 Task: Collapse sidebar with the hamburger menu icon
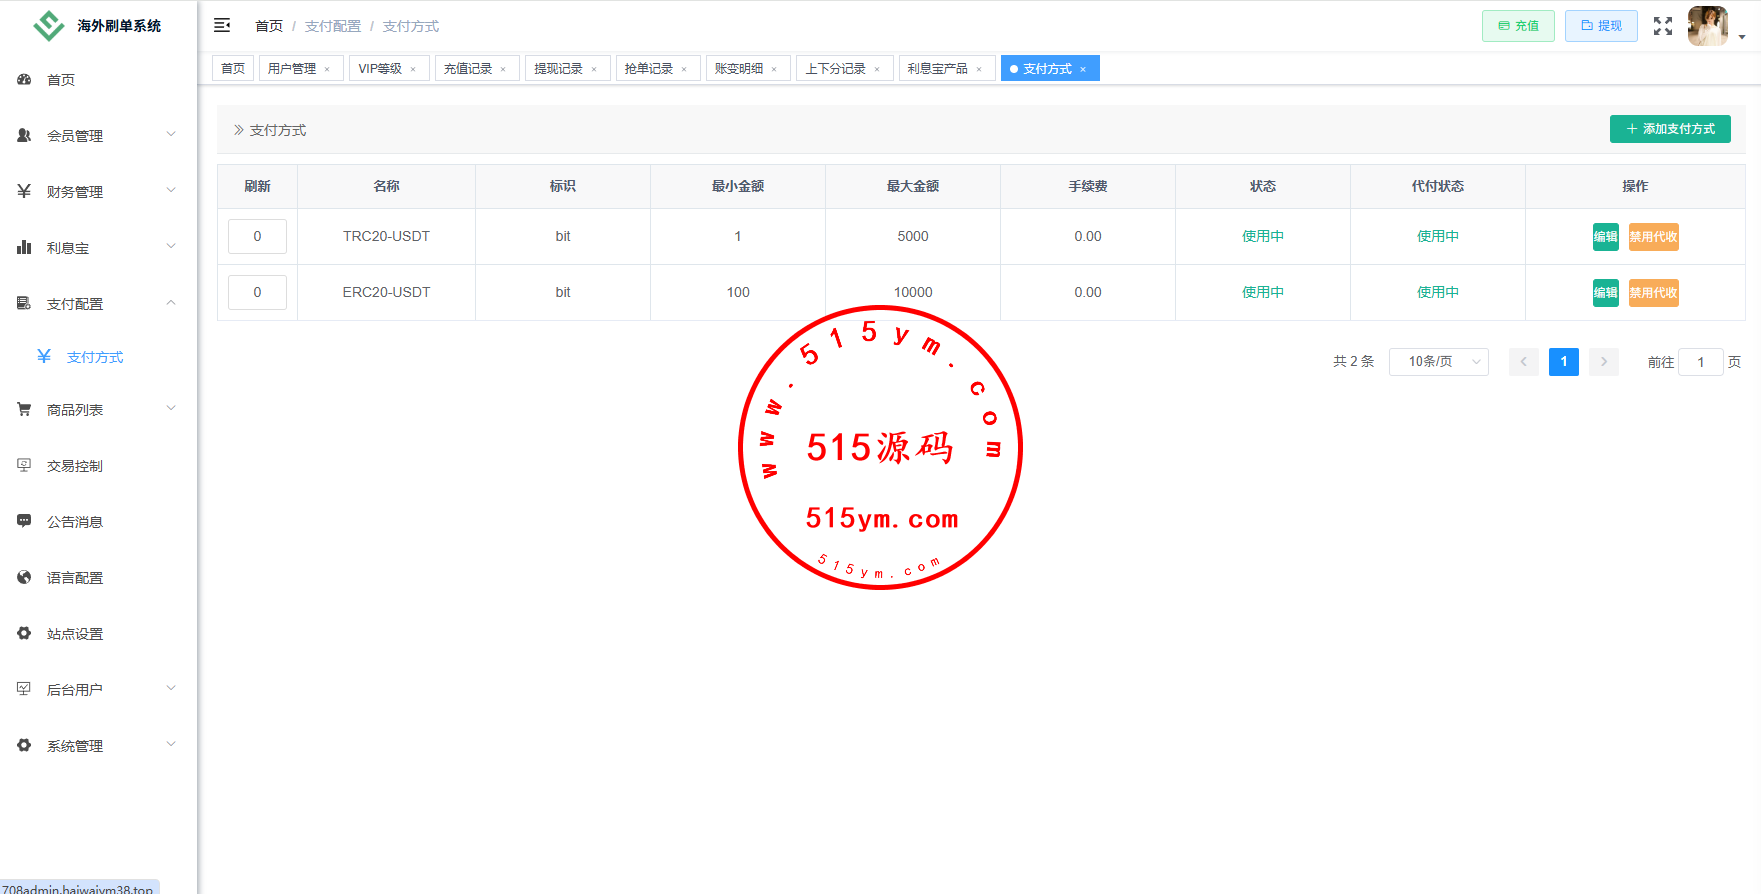222,26
